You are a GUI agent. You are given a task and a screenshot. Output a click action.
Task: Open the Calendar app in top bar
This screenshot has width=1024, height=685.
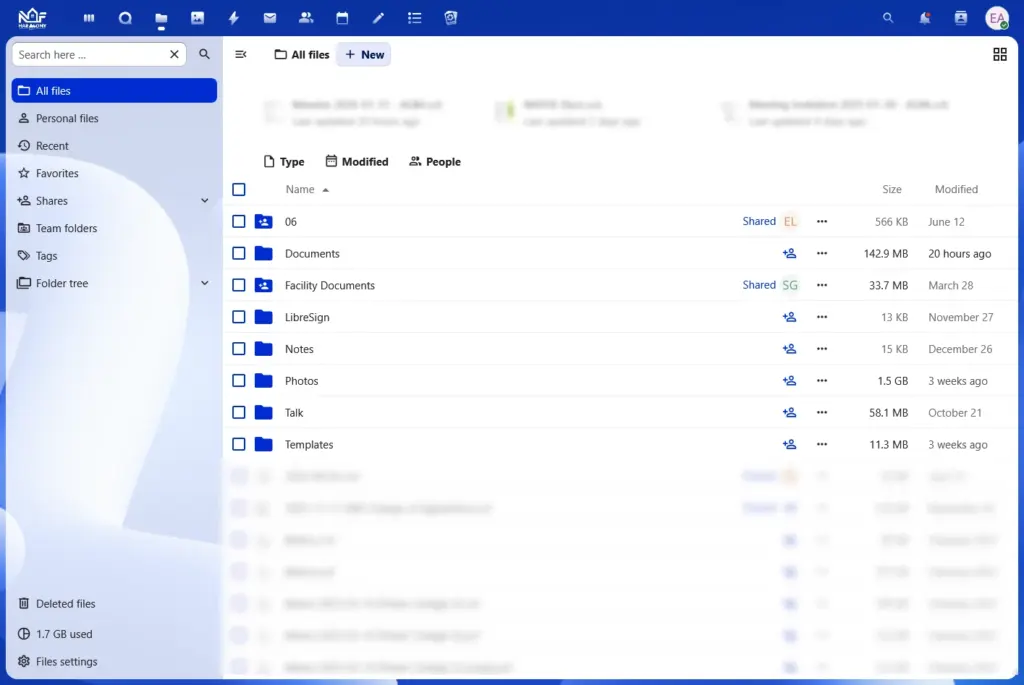(342, 18)
